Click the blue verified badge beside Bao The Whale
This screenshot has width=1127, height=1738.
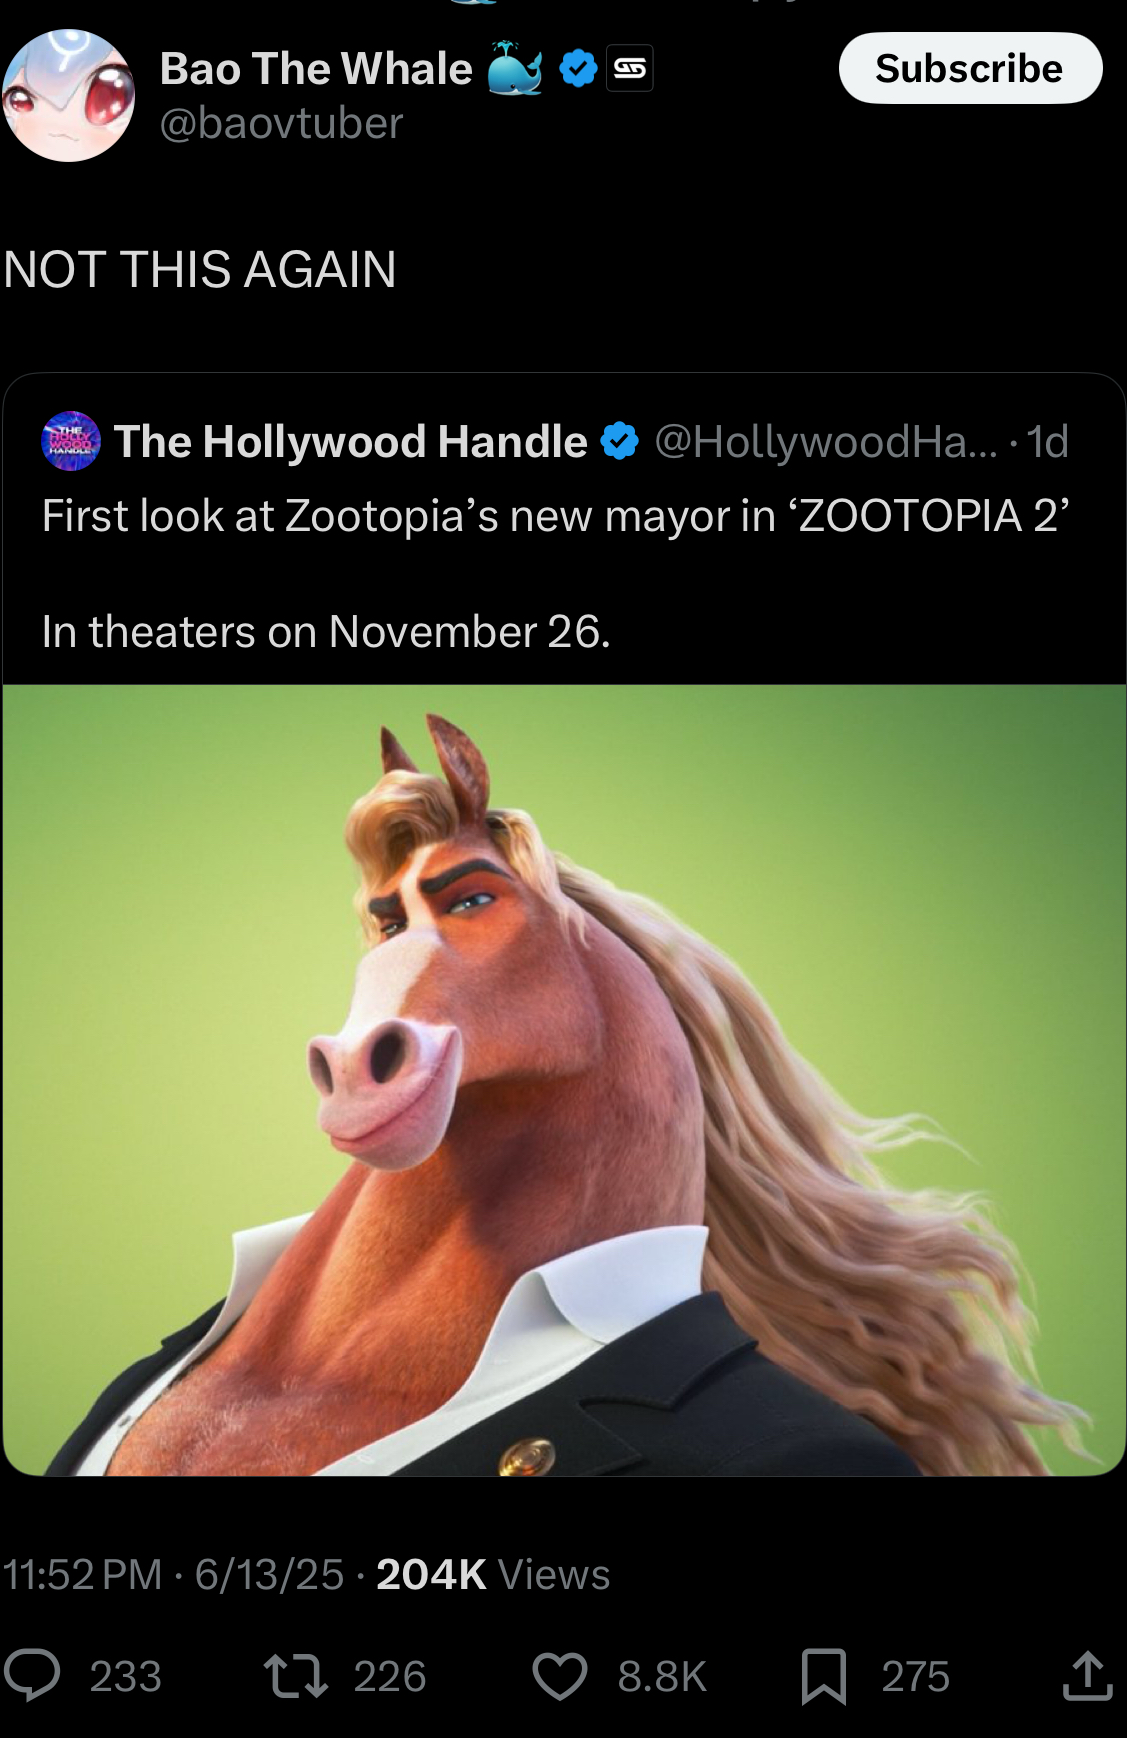tap(578, 69)
